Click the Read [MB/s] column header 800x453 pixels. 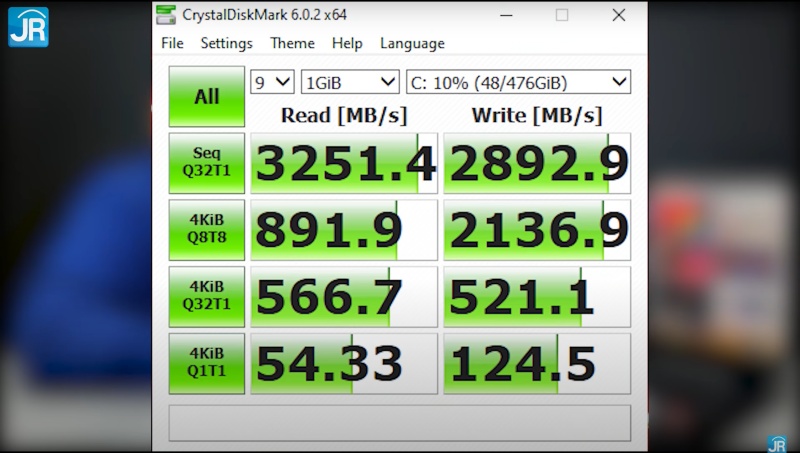pos(344,115)
